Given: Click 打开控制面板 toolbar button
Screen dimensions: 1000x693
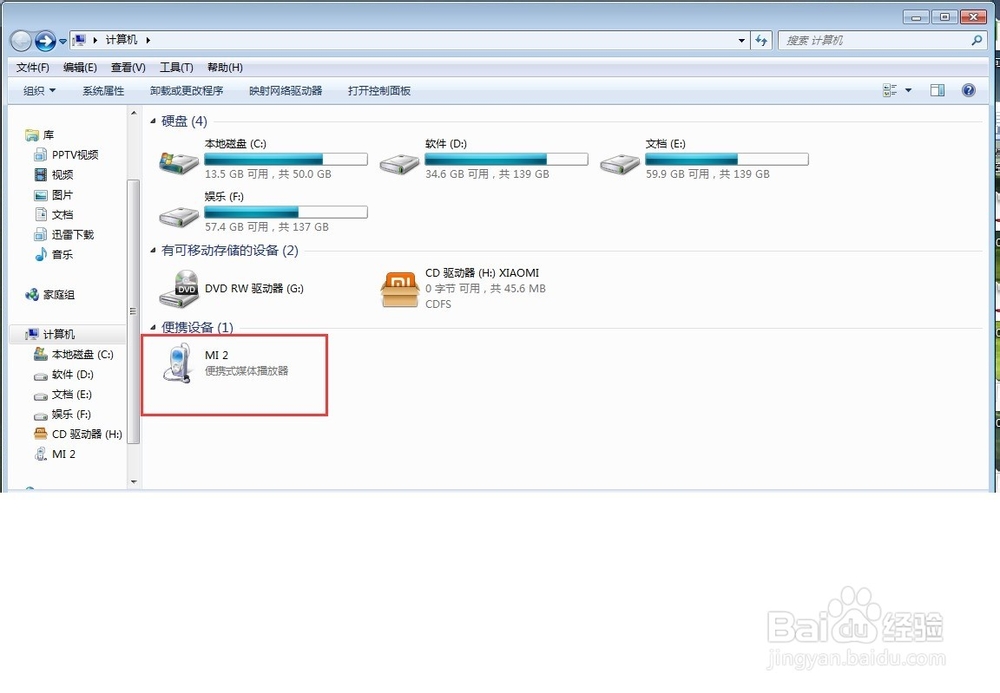Looking at the screenshot, I should [x=379, y=91].
